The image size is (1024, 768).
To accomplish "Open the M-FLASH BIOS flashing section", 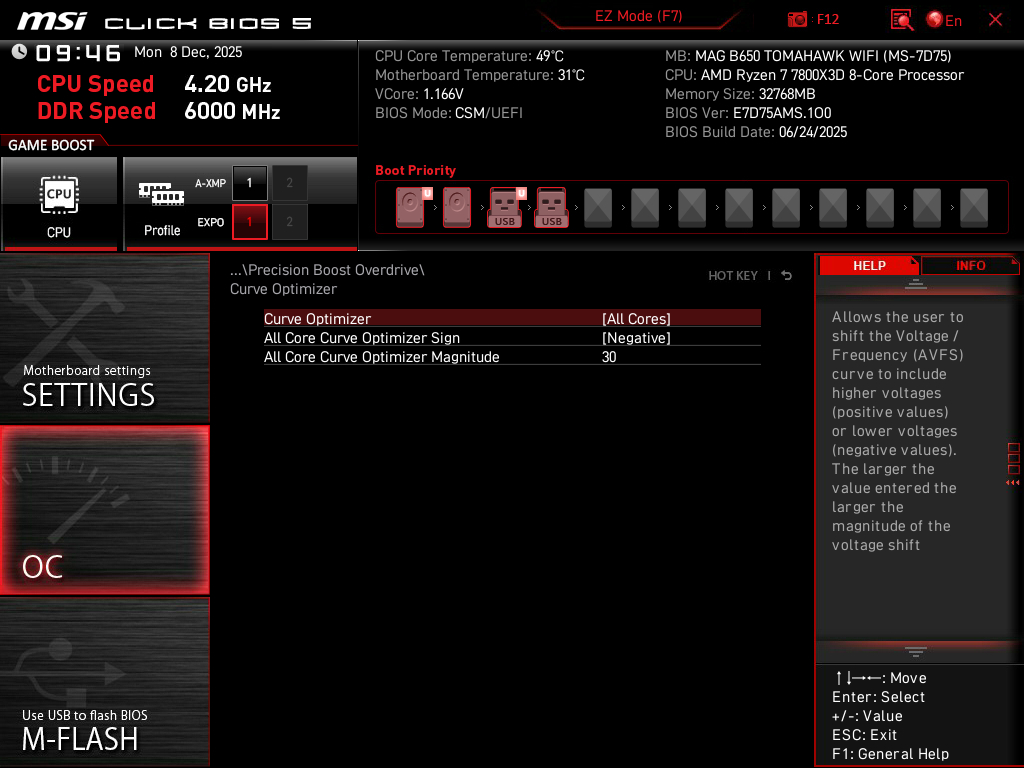I will pyautogui.click(x=104, y=682).
